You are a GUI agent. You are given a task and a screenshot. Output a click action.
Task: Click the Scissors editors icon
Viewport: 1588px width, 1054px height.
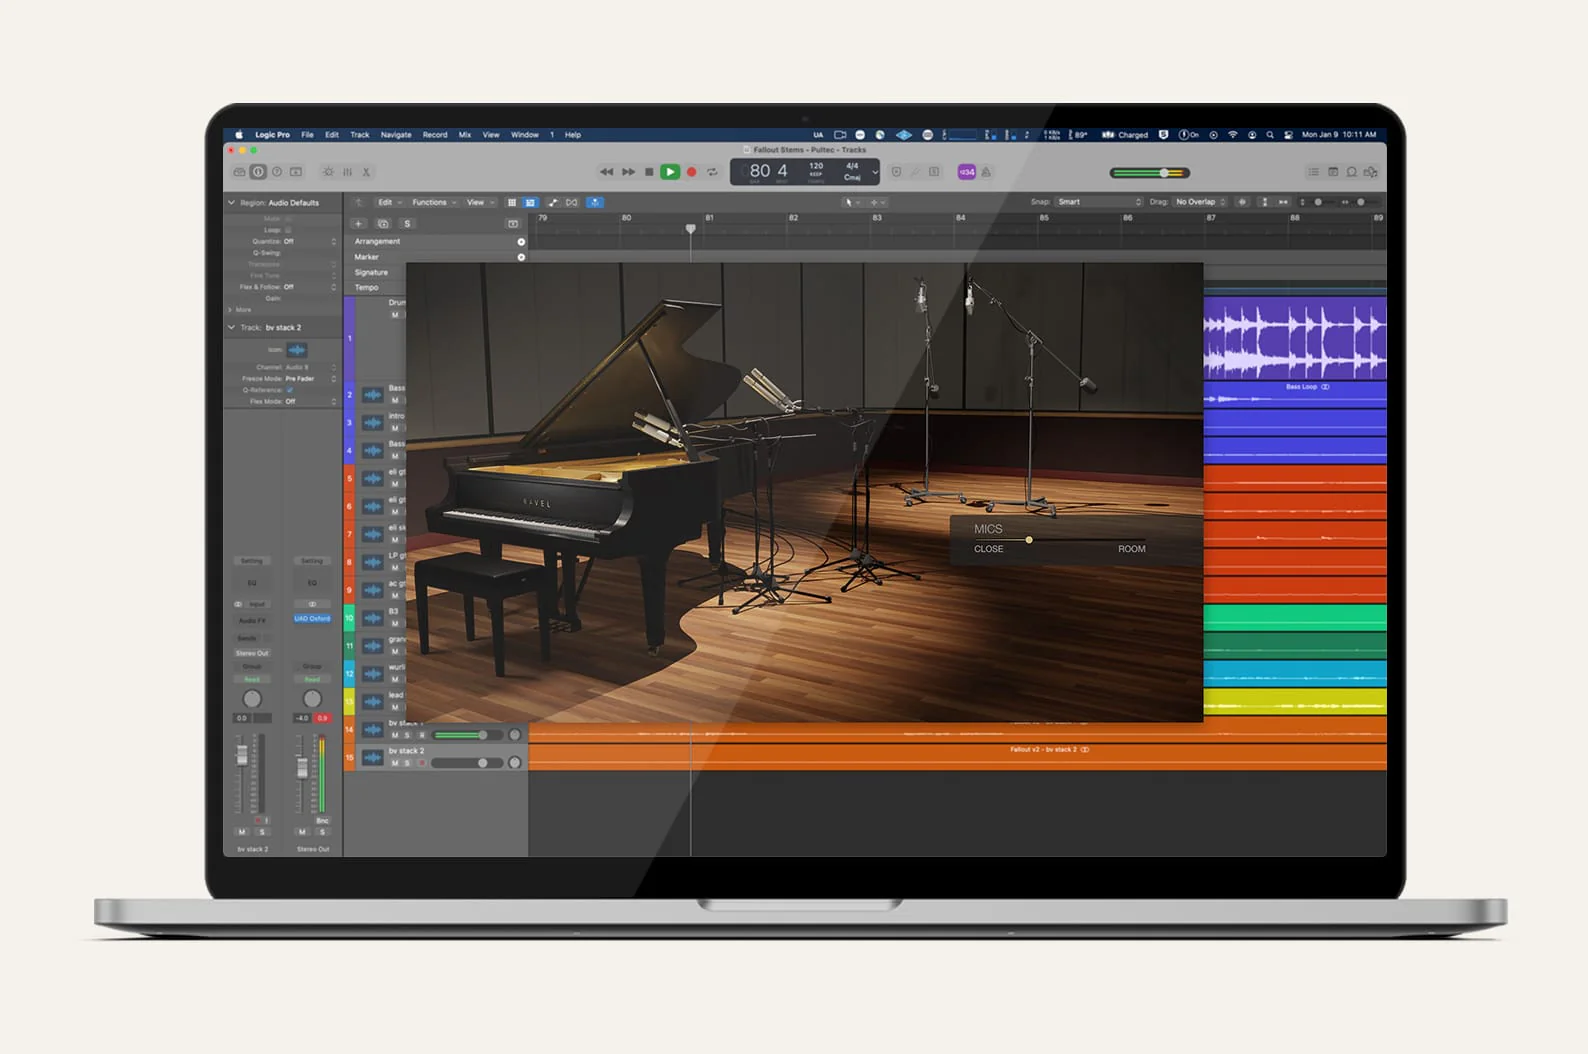(x=366, y=172)
